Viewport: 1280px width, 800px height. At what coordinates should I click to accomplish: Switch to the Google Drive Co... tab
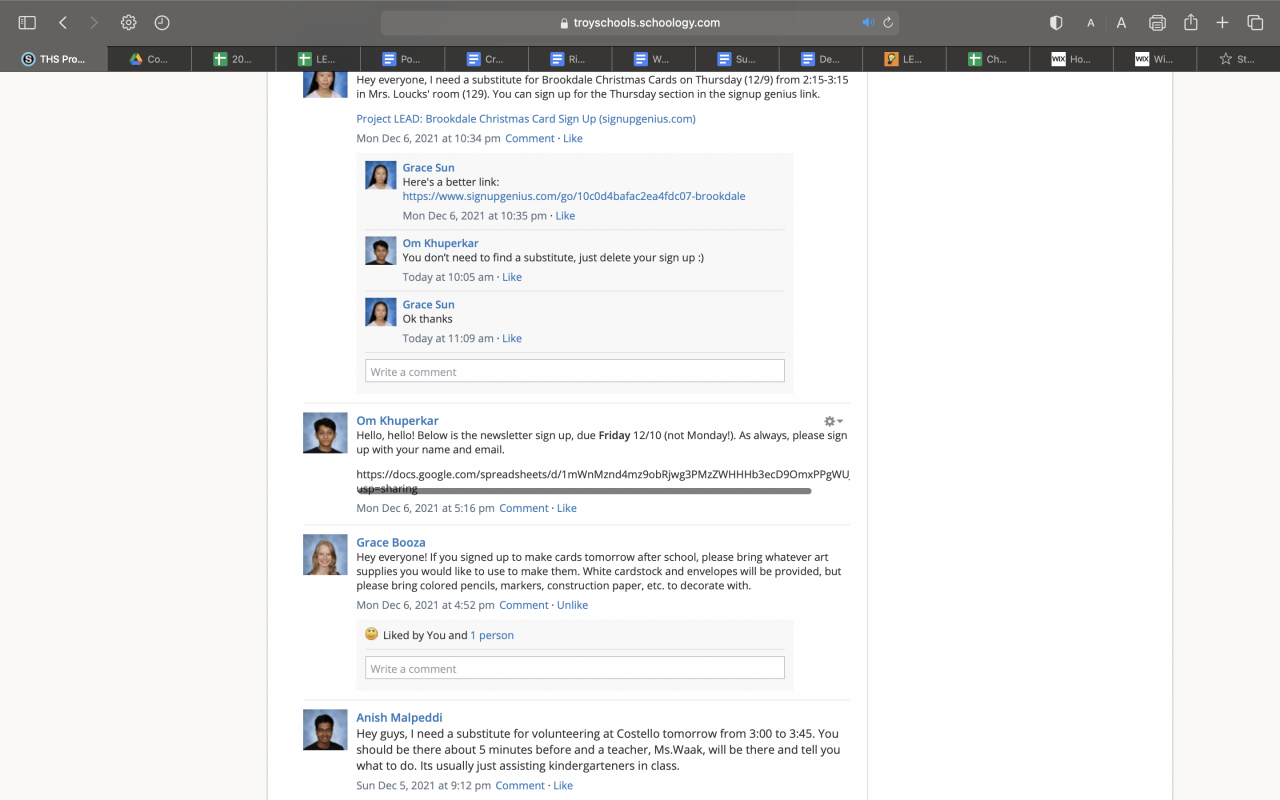coord(149,59)
